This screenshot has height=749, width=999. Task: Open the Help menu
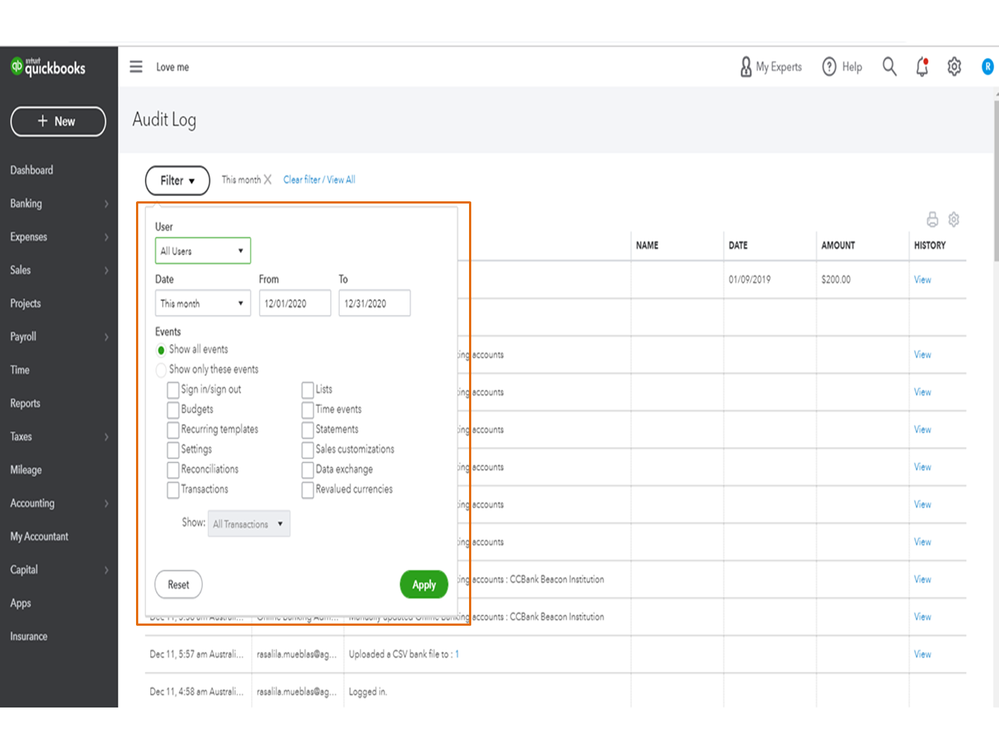click(842, 66)
